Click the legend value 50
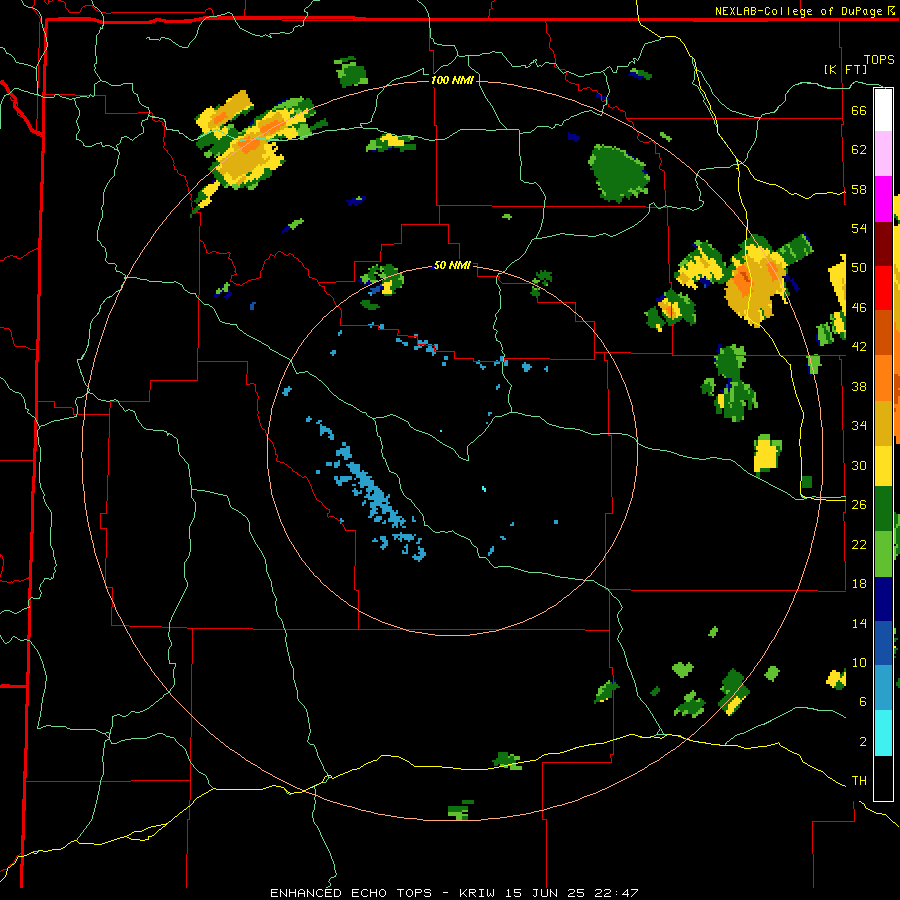 point(859,268)
